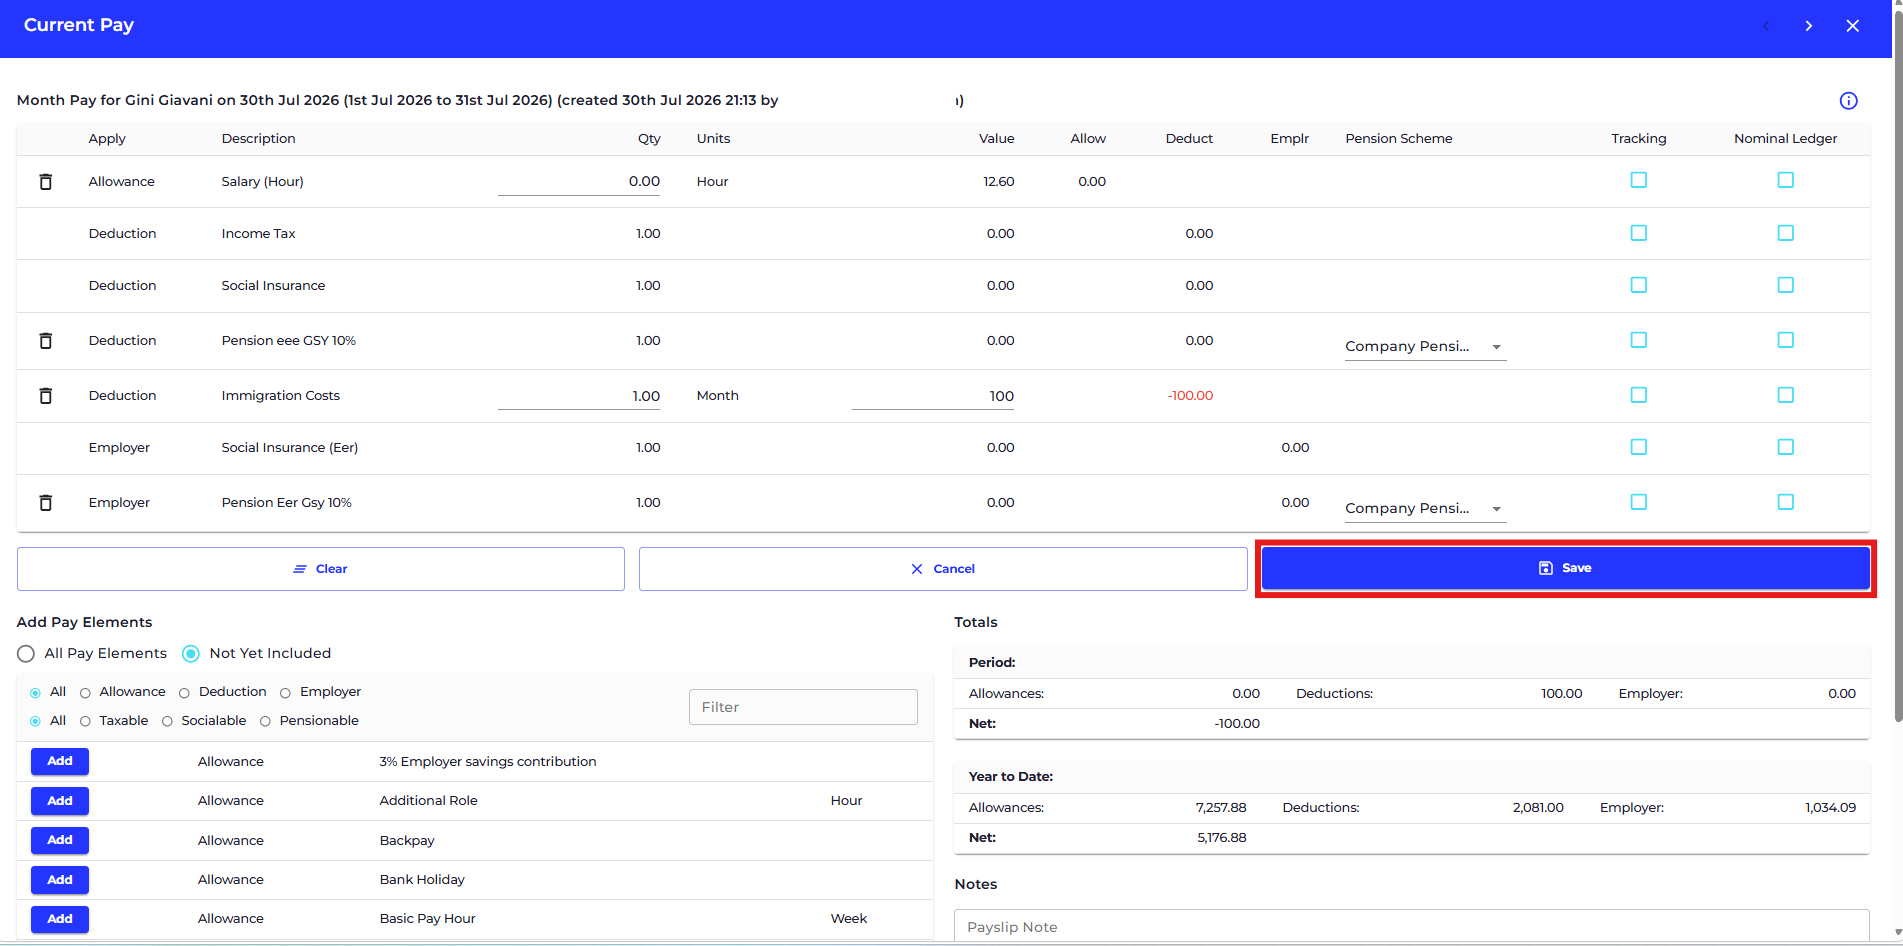The height and width of the screenshot is (946, 1903).
Task: Filter pay elements by Employer type
Action: click(285, 693)
